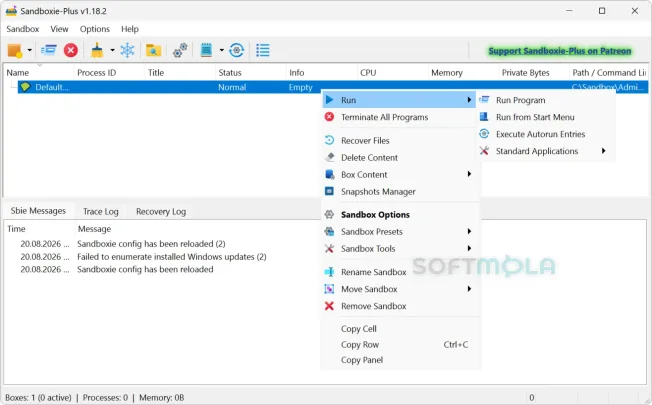The image size is (652, 405).
Task: Open Sandbox Options in the context menu
Action: (375, 215)
